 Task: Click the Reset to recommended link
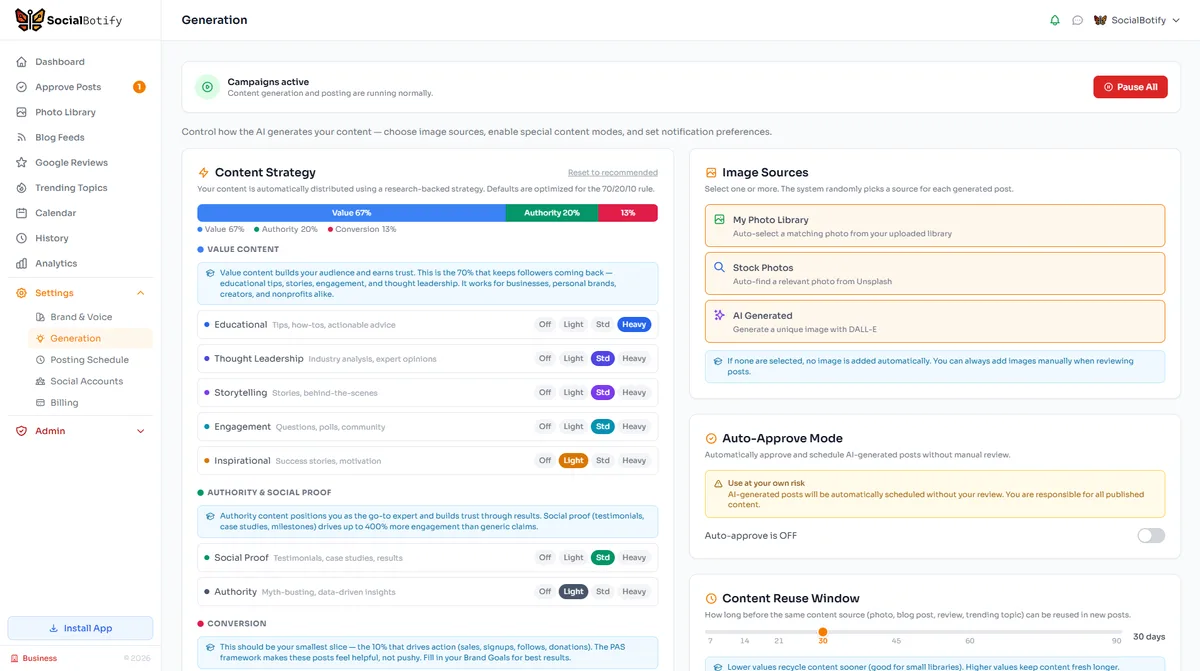[x=613, y=172]
